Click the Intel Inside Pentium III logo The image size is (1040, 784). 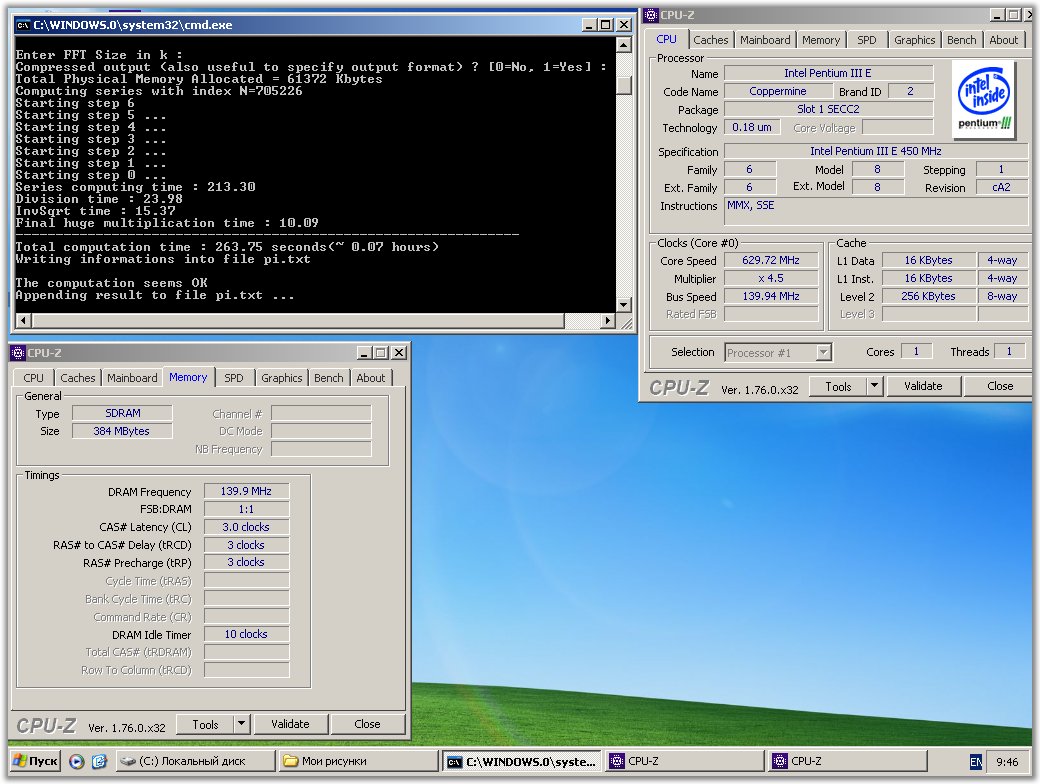[984, 99]
